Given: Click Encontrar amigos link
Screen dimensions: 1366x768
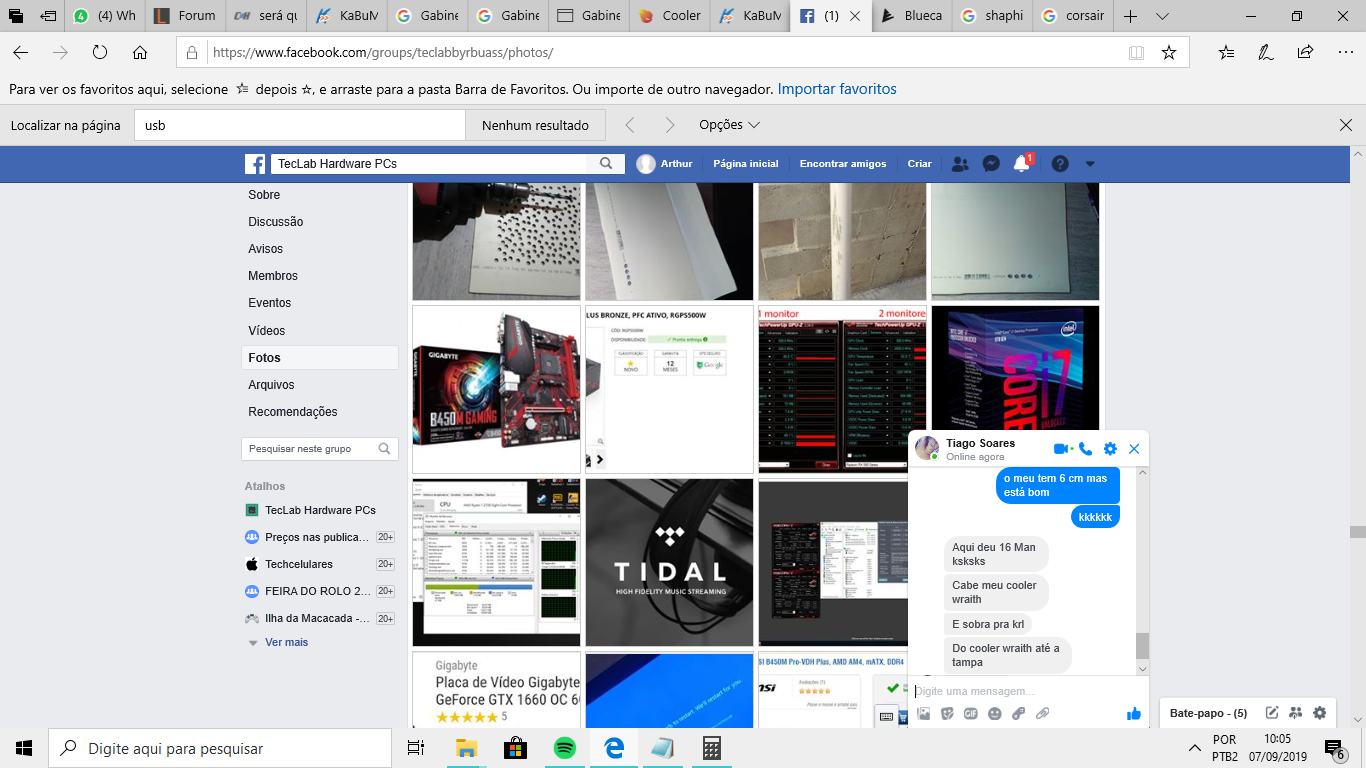Looking at the screenshot, I should [843, 164].
